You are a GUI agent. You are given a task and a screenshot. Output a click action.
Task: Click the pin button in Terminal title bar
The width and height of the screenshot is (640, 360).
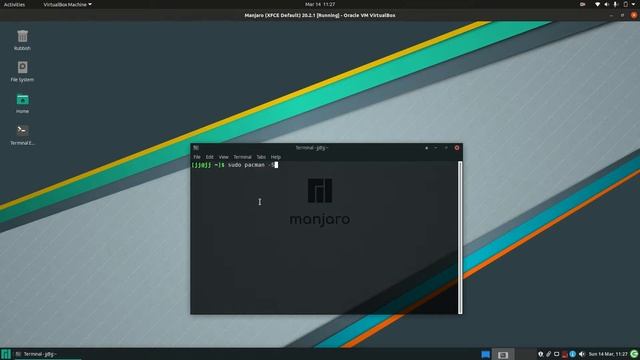click(x=427, y=148)
